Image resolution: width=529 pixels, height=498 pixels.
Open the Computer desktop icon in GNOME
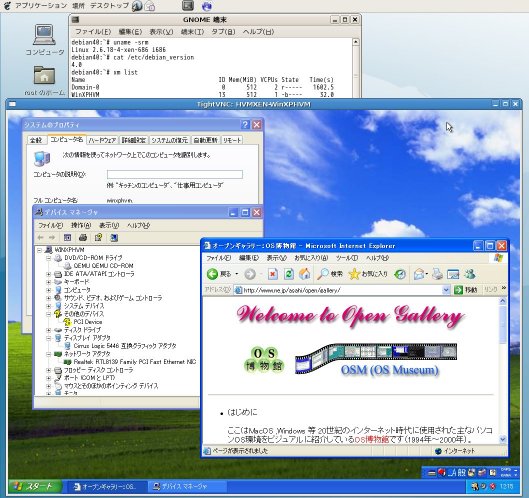click(44, 40)
